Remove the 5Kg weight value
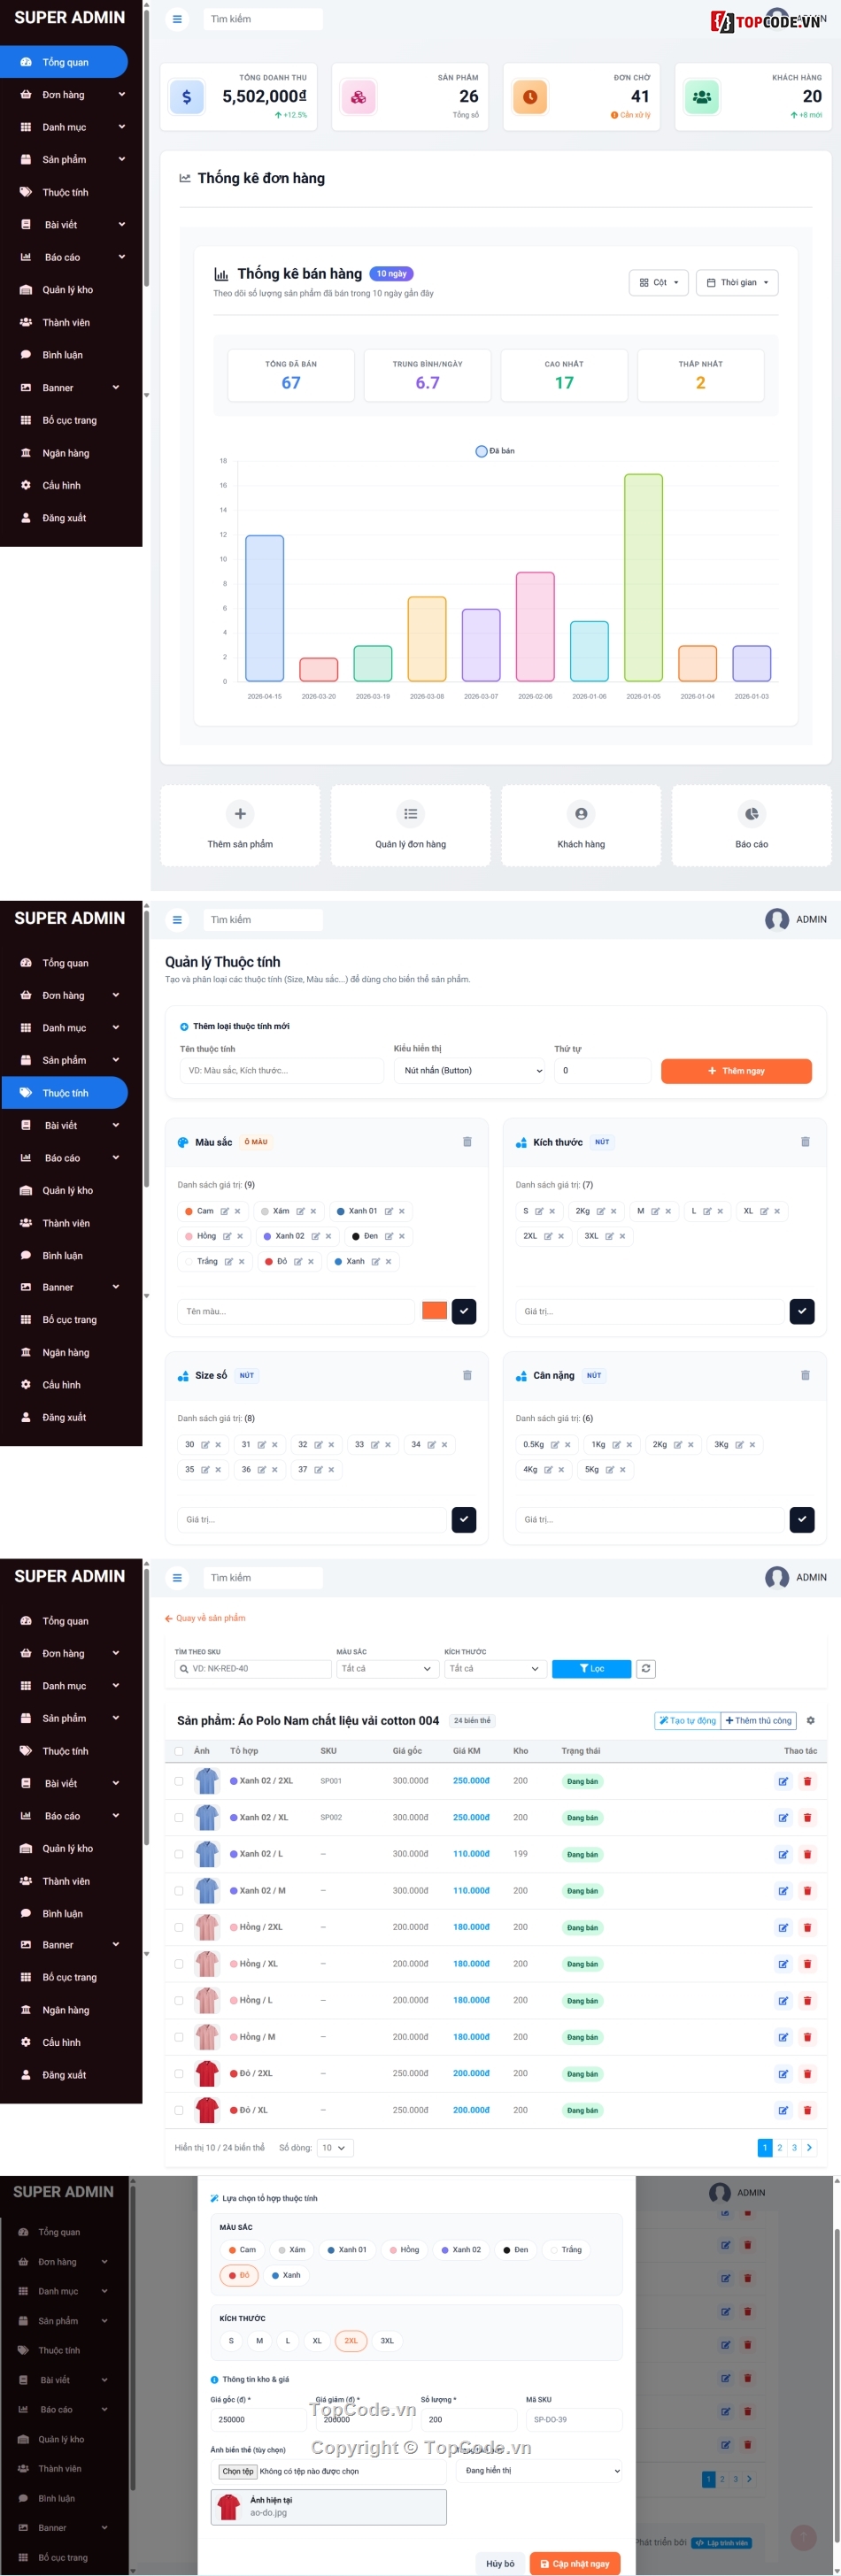The width and height of the screenshot is (841, 2576). pyautogui.click(x=622, y=1469)
